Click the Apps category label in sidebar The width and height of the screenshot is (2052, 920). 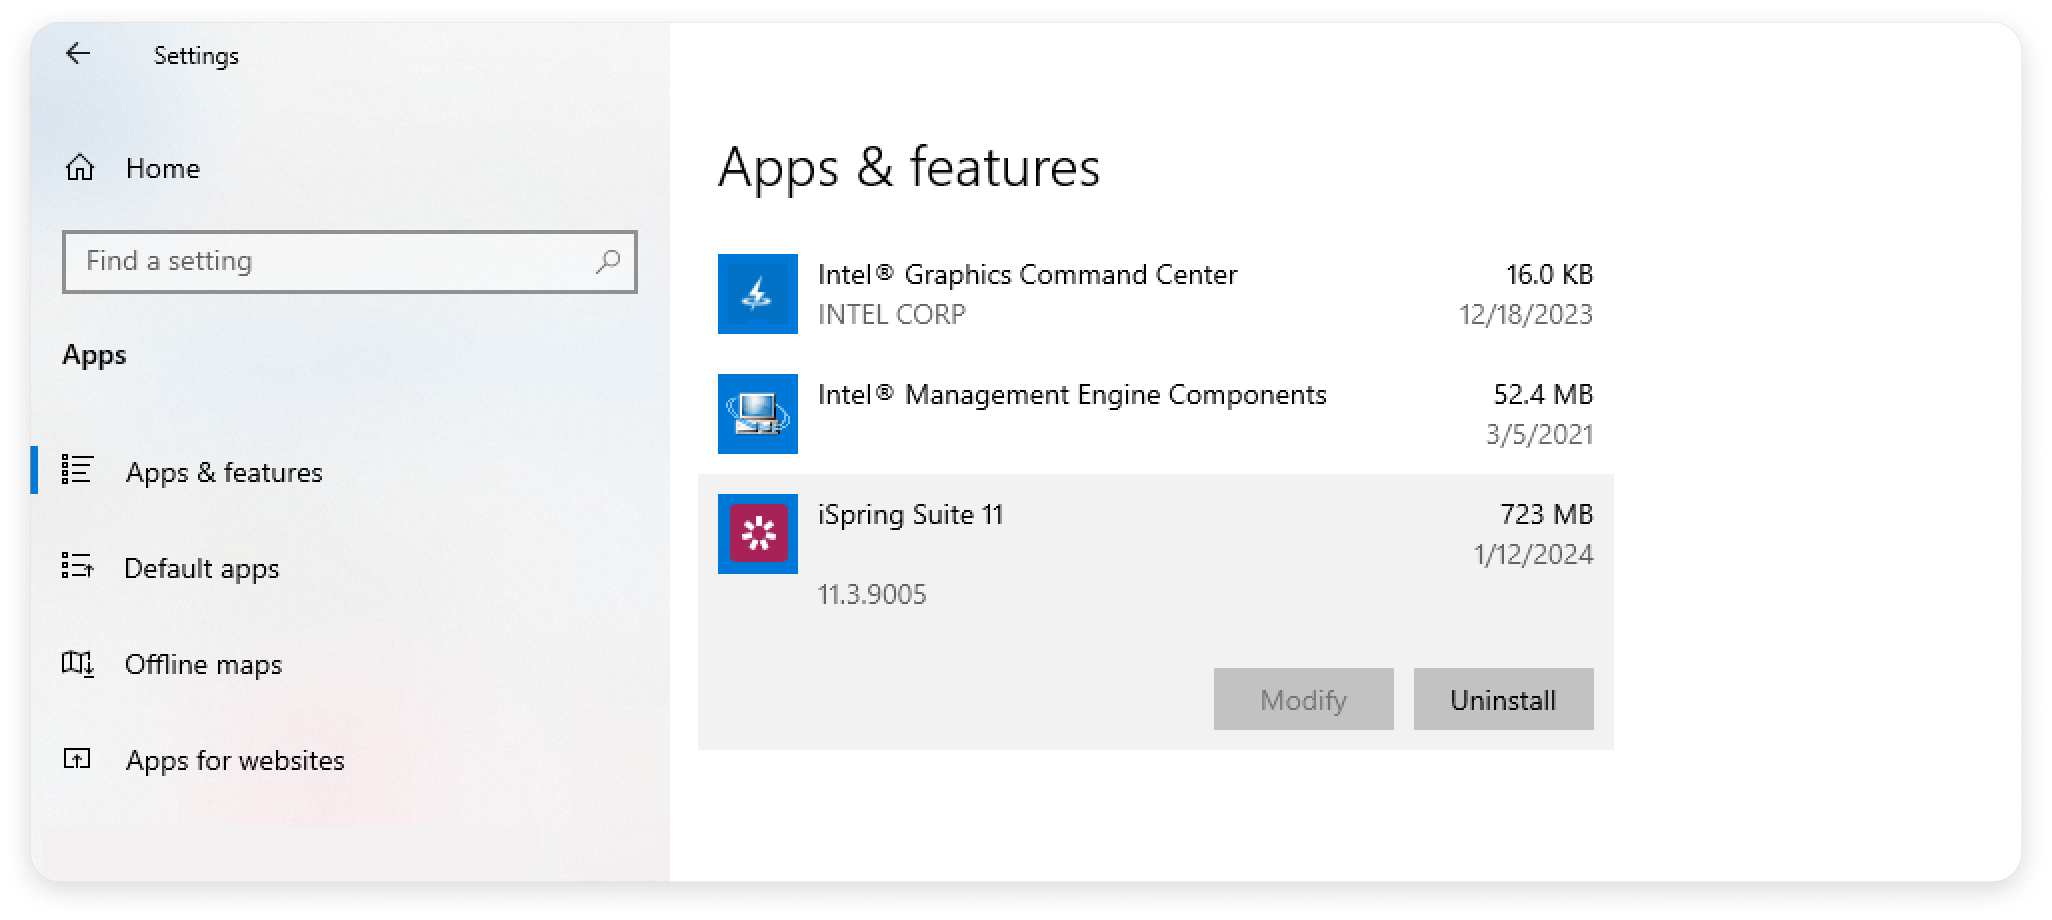pyautogui.click(x=94, y=355)
